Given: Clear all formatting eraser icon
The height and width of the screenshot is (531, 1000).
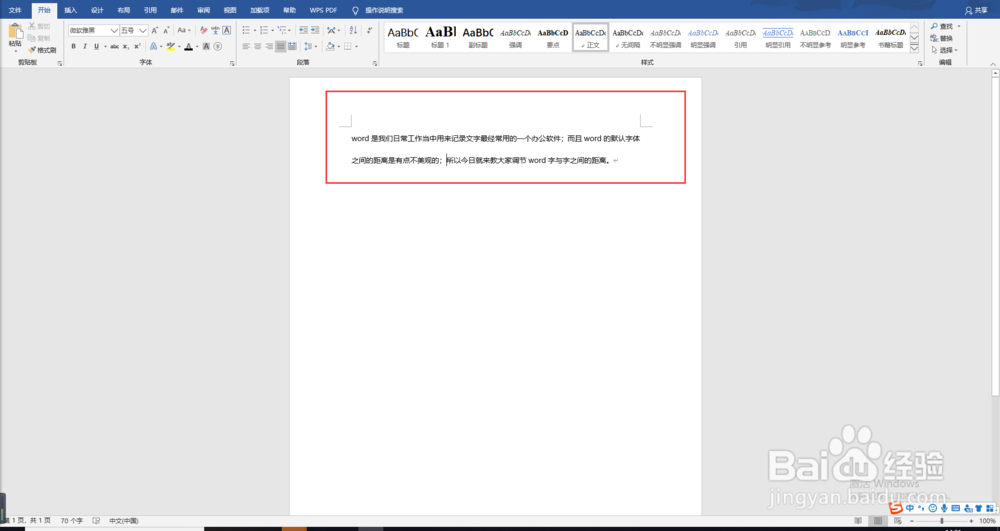Looking at the screenshot, I should [203, 30].
